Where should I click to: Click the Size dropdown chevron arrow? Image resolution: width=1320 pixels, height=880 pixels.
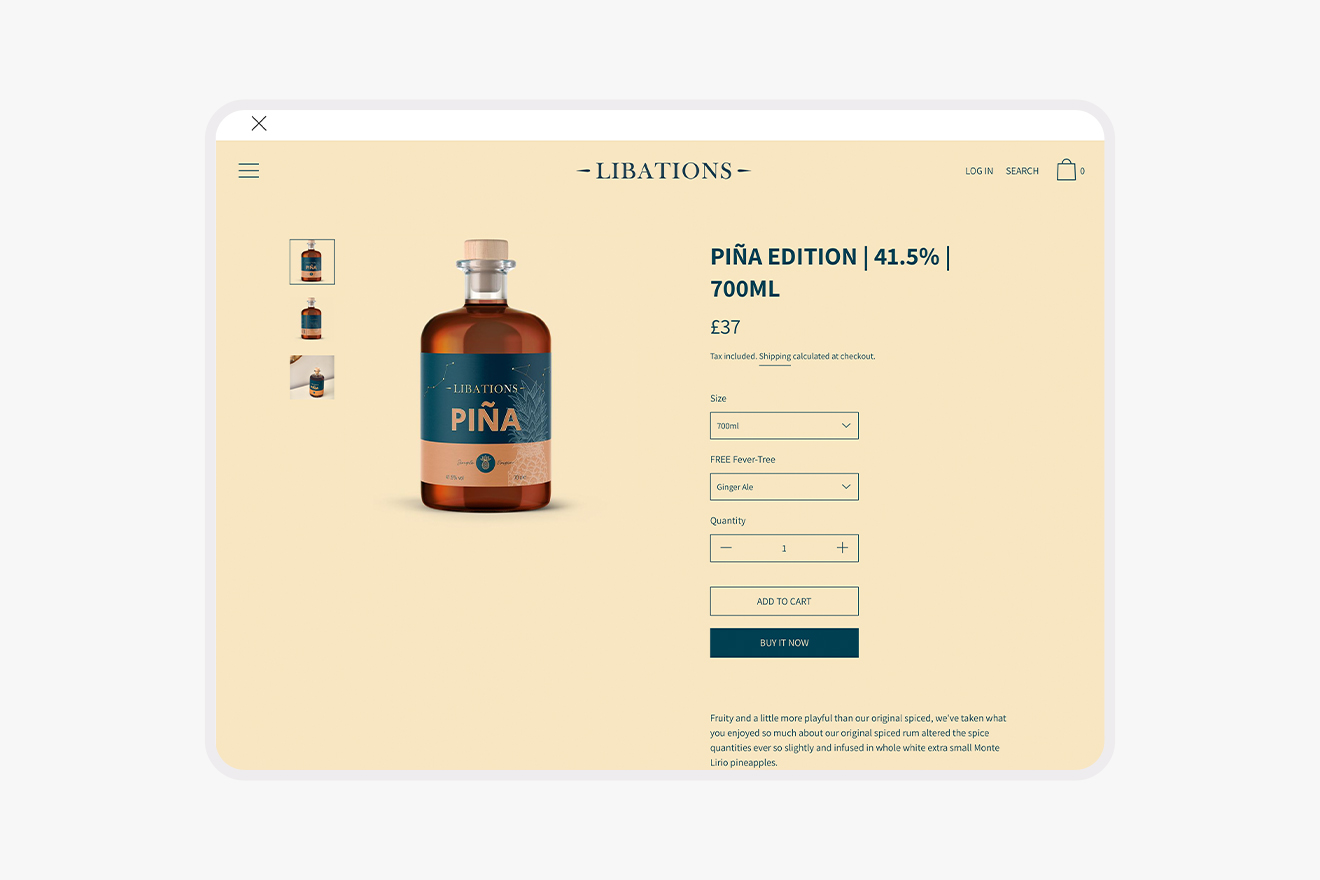tap(846, 426)
